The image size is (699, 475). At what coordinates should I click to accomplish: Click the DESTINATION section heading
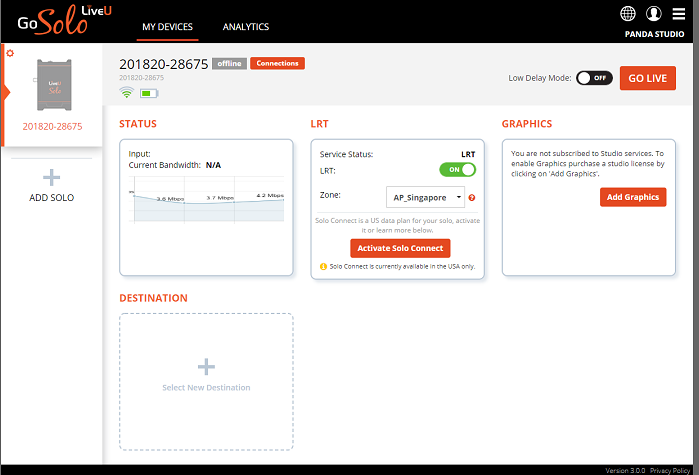[153, 298]
